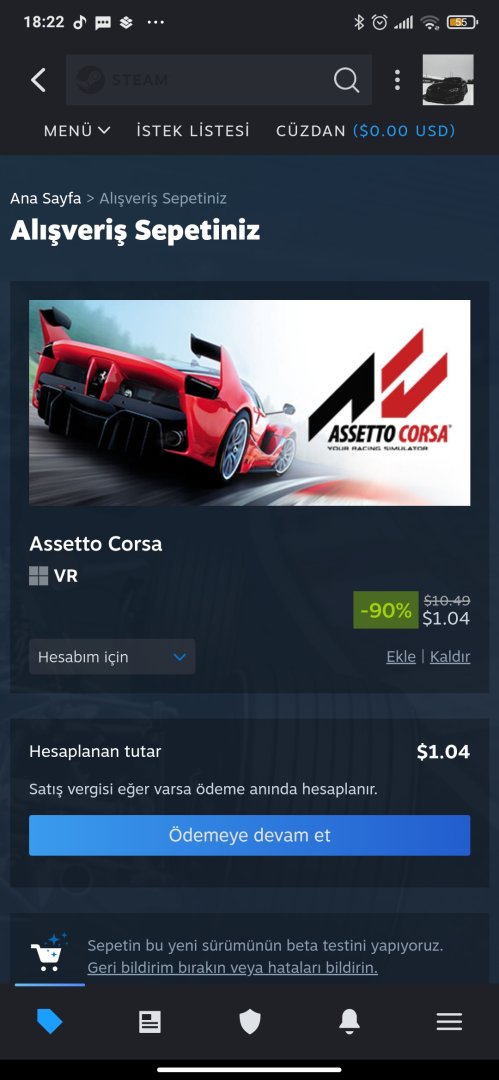The height and width of the screenshot is (1080, 499).
Task: Open the three-dot options menu
Action: click(x=397, y=80)
